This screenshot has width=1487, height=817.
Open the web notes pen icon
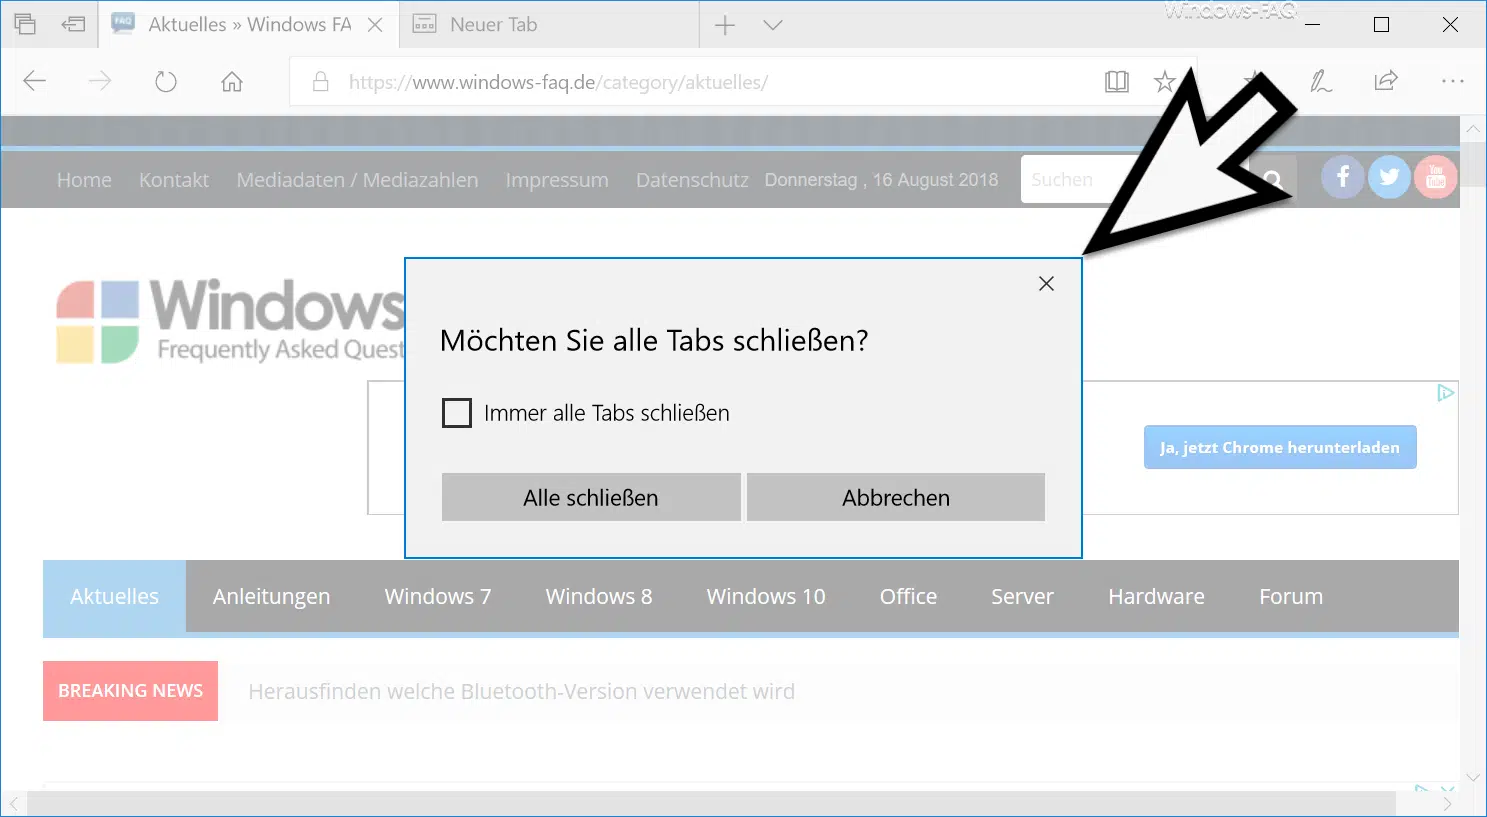[x=1321, y=82]
